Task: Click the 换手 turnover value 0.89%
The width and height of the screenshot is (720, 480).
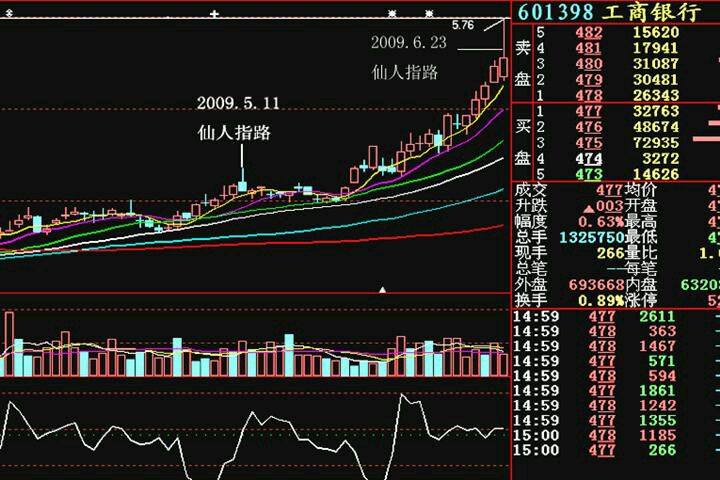Action: [x=601, y=301]
